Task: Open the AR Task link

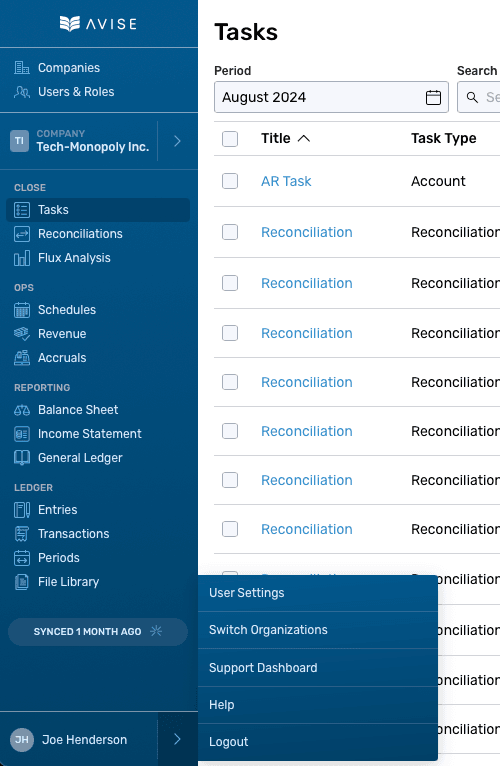Action: coord(286,181)
